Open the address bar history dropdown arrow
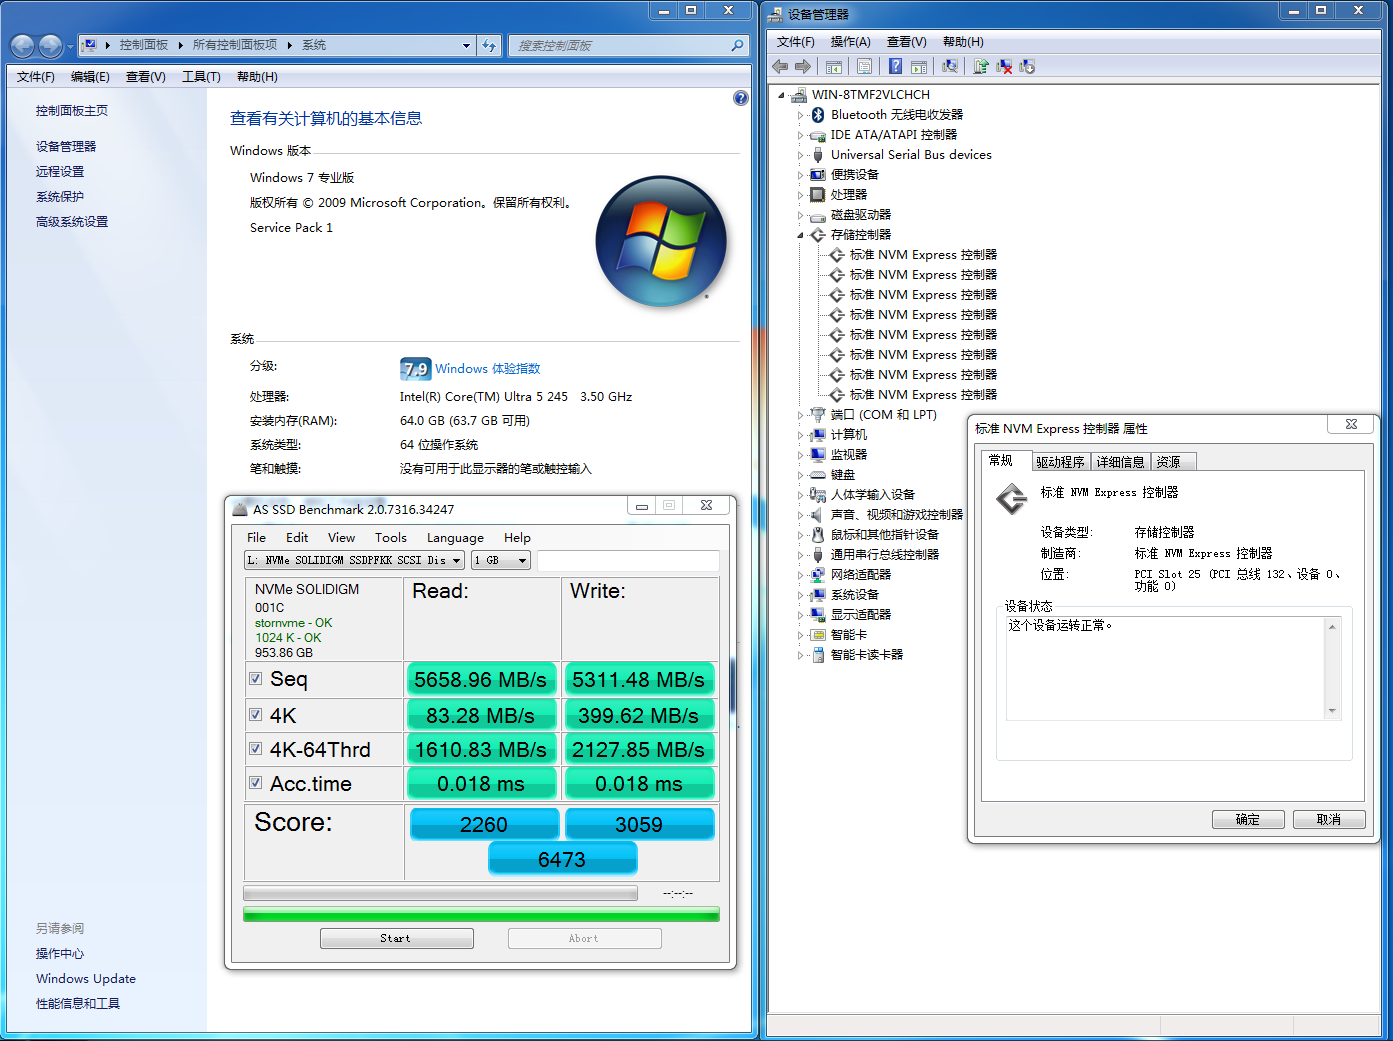The image size is (1393, 1041). [x=466, y=45]
